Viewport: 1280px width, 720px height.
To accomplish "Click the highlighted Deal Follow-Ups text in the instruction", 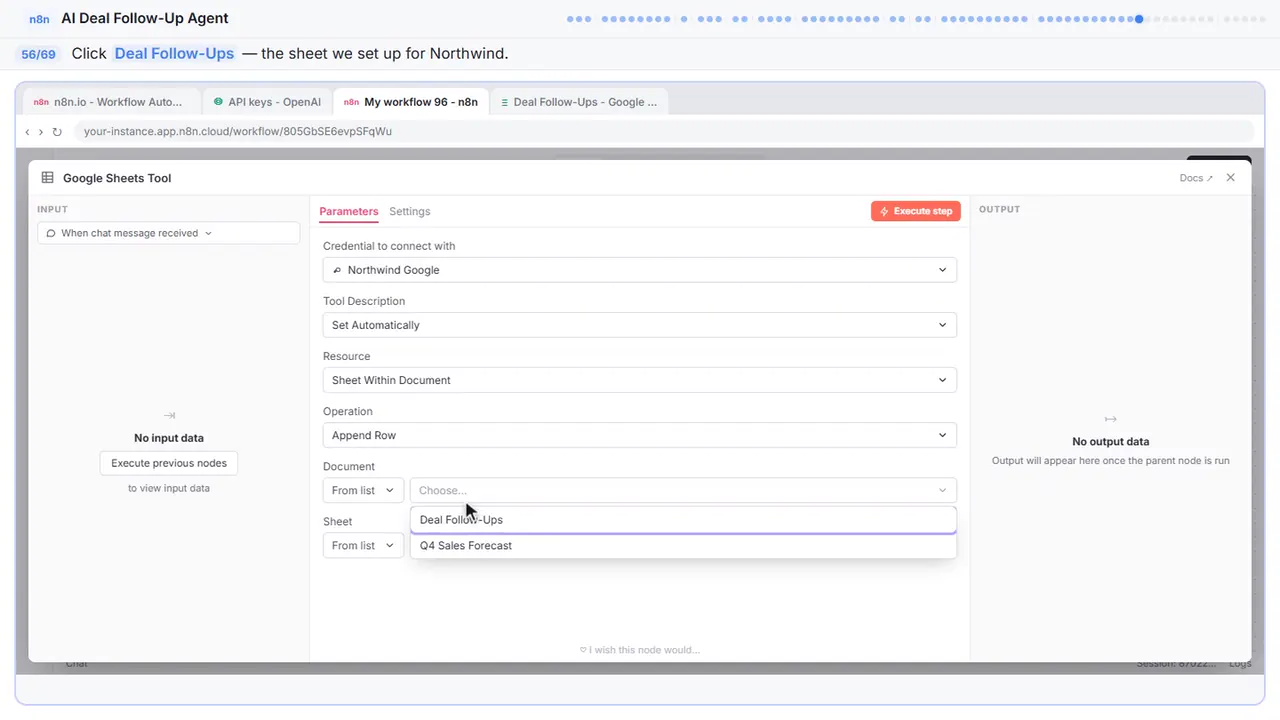I will pyautogui.click(x=174, y=54).
